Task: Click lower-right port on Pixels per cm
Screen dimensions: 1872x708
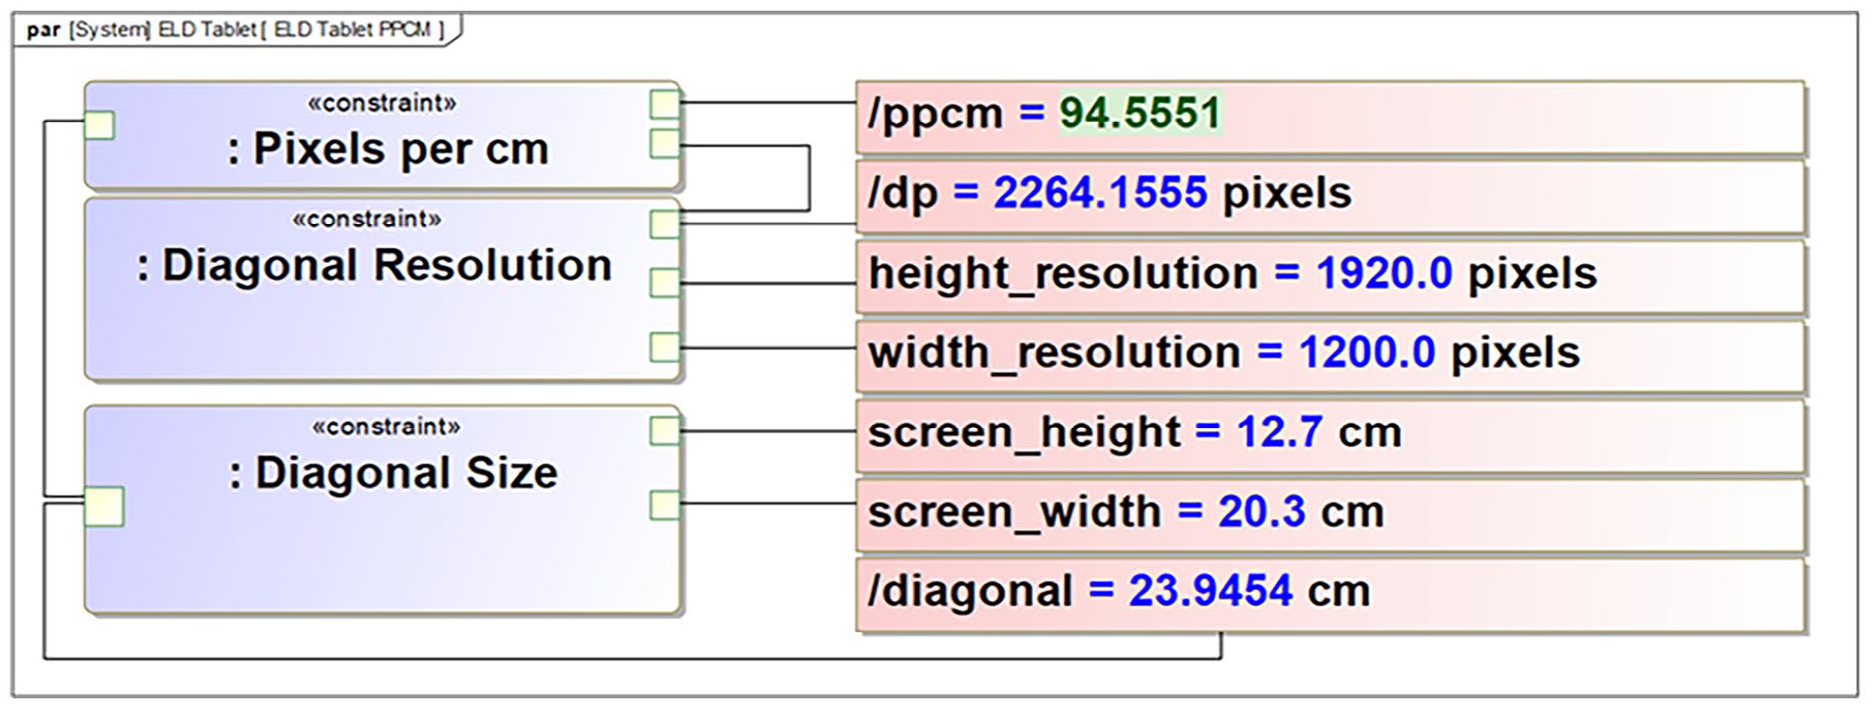Action: pyautogui.click(x=665, y=143)
